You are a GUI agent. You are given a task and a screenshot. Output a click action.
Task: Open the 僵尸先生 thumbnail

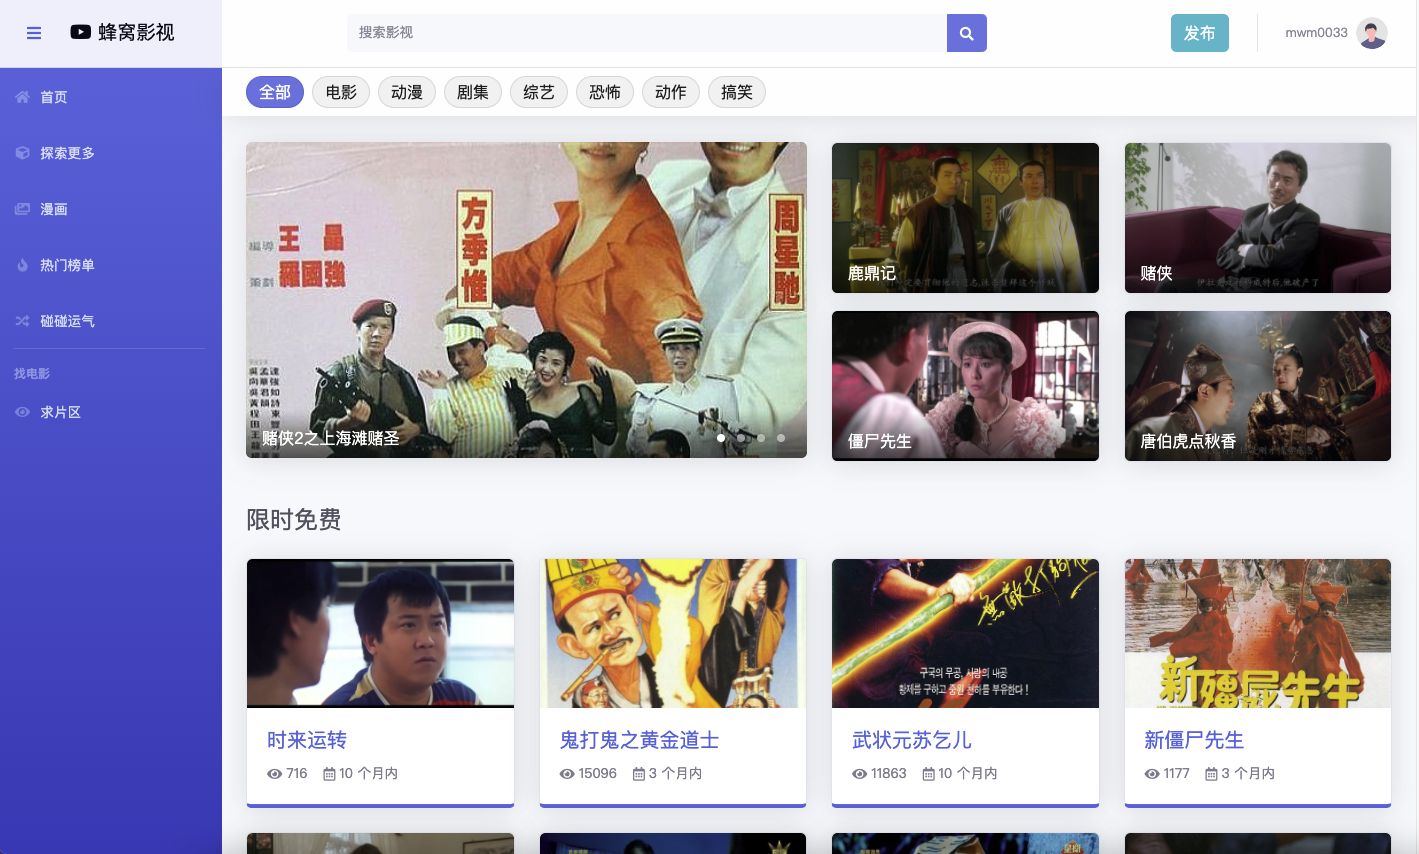(965, 386)
